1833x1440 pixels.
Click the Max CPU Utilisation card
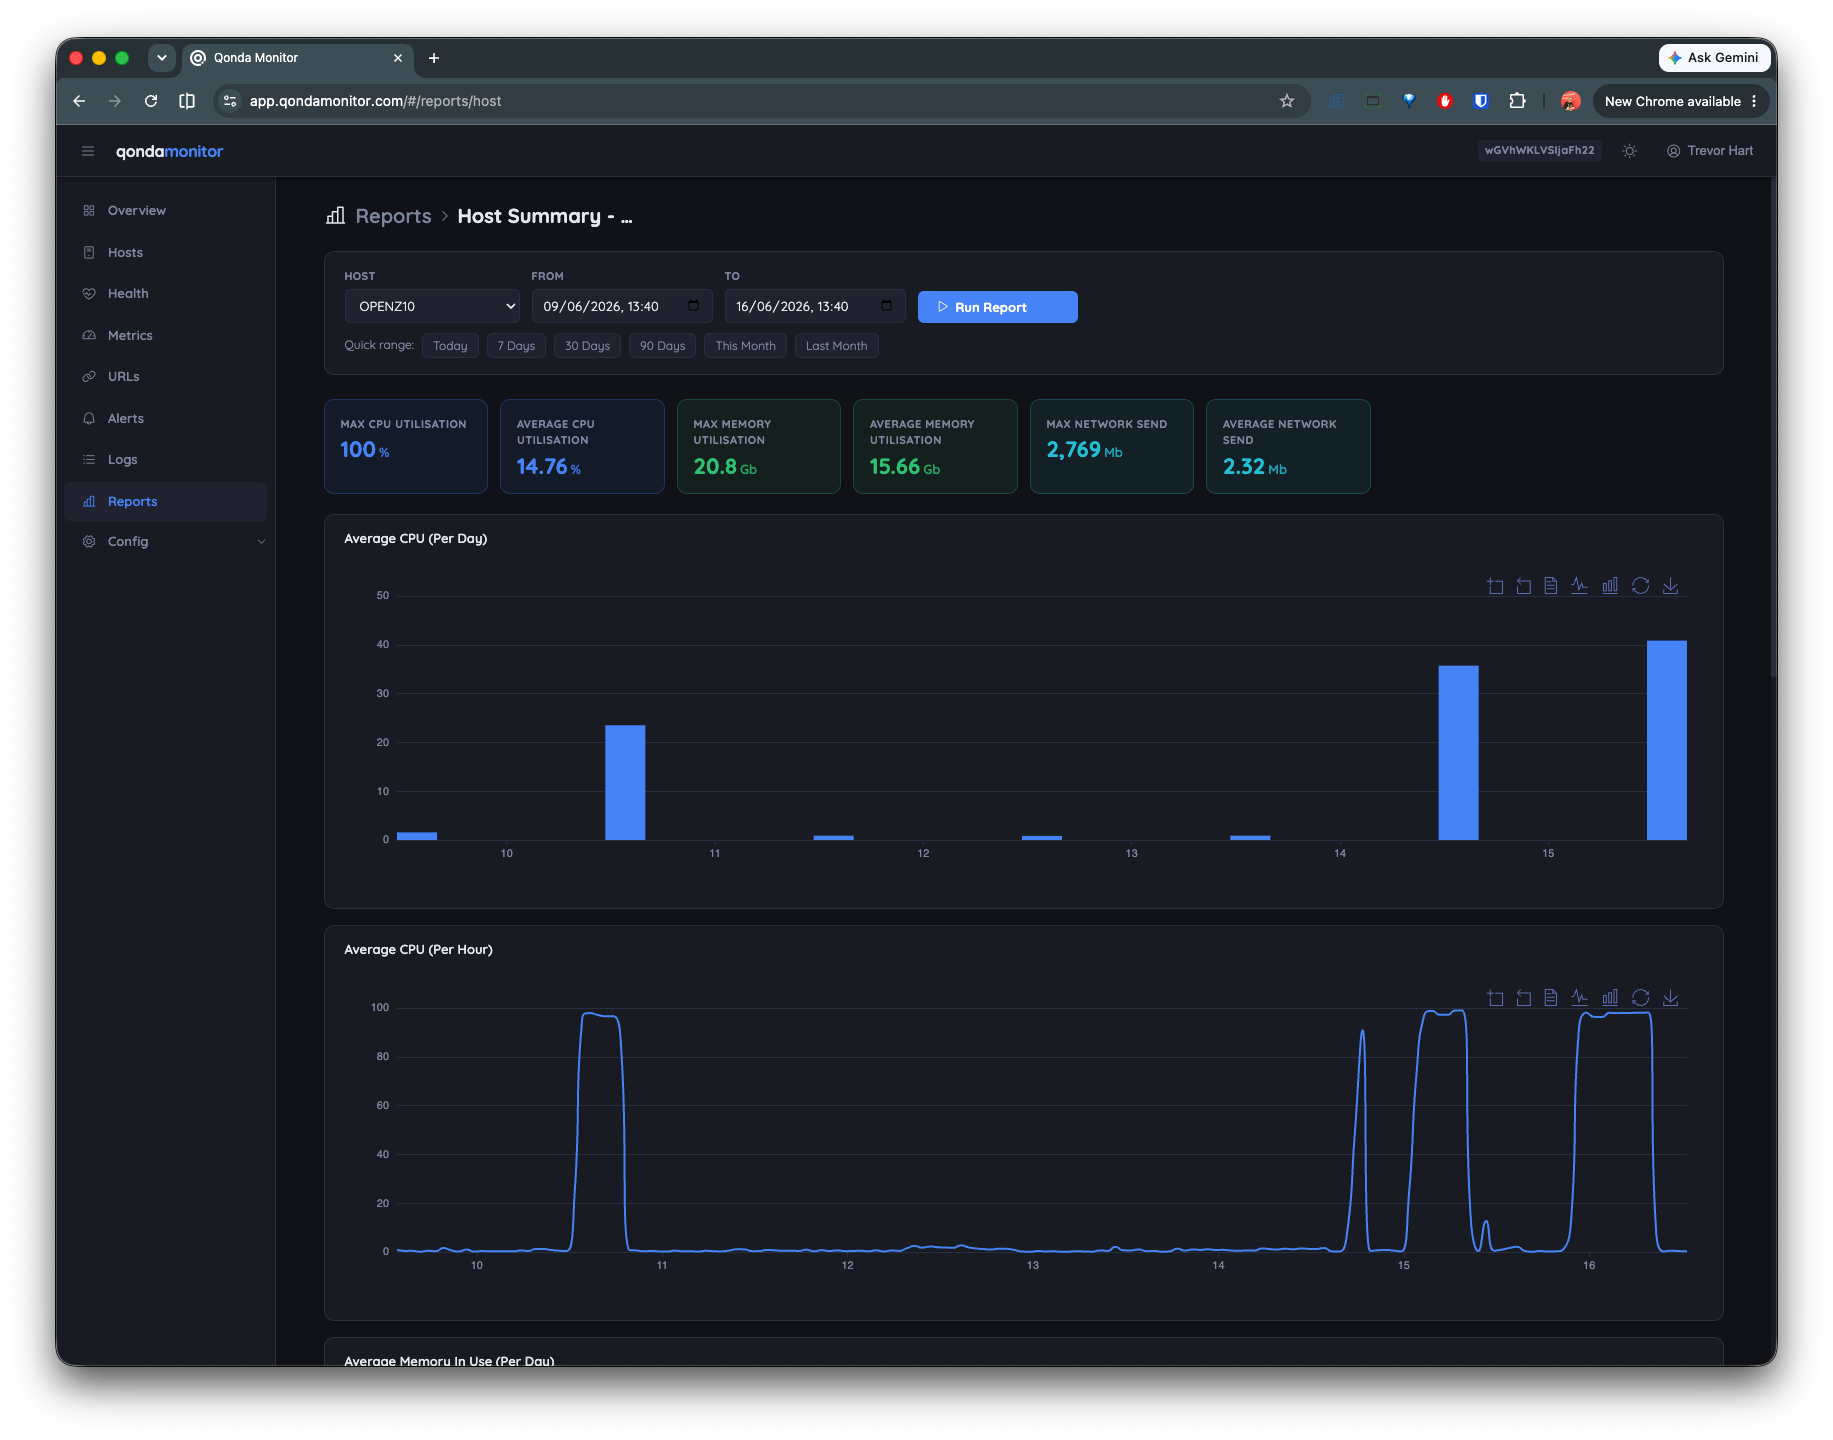pyautogui.click(x=406, y=447)
